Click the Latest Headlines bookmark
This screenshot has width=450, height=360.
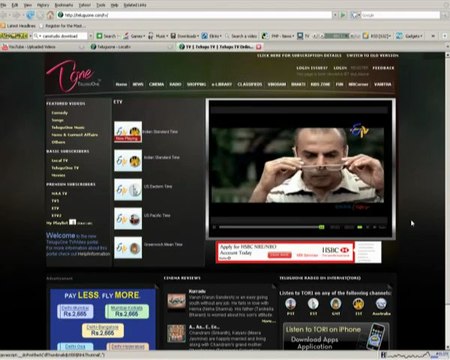[x=18, y=26]
